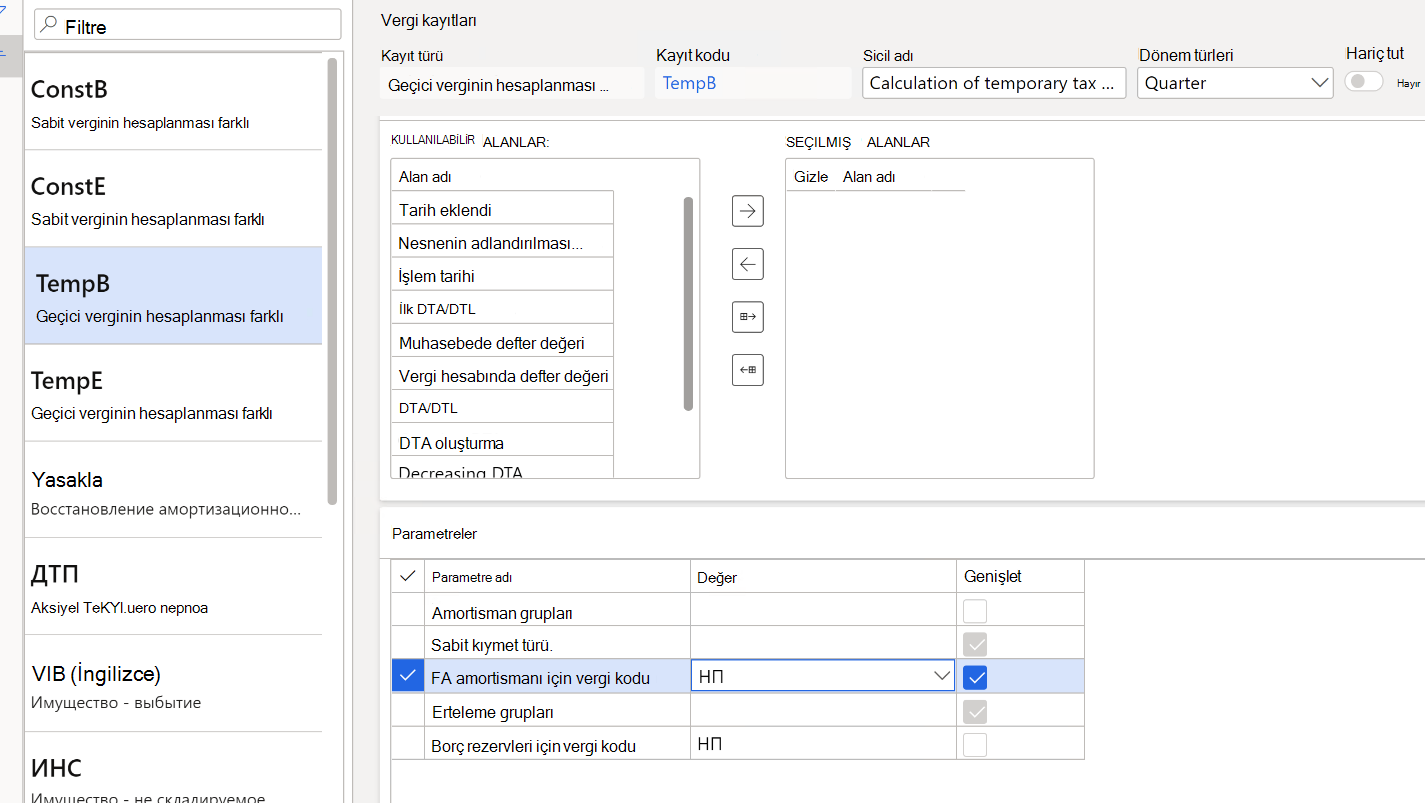1425x803 pixels.
Task: Click the move-right arrow button between field lists
Action: click(x=748, y=211)
